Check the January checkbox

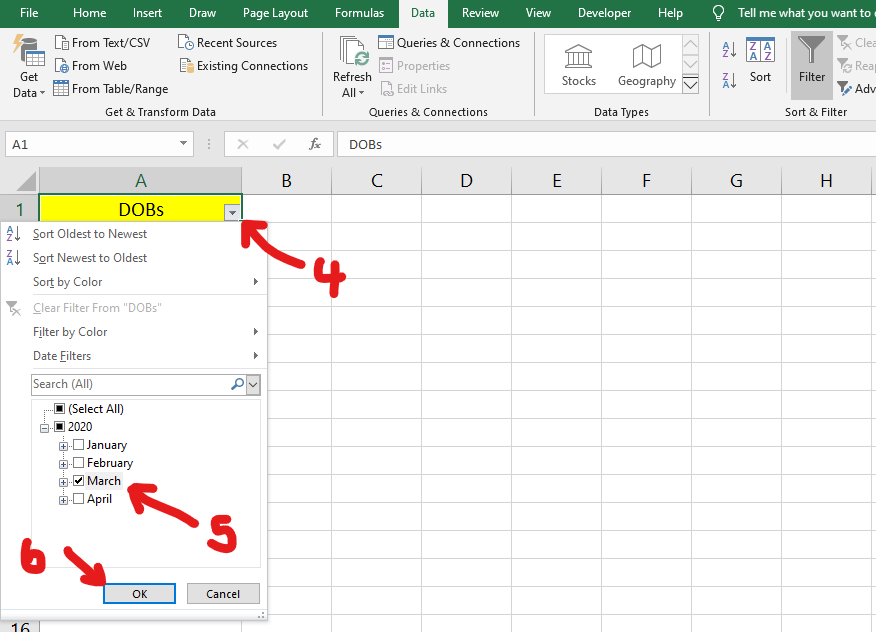[79, 445]
